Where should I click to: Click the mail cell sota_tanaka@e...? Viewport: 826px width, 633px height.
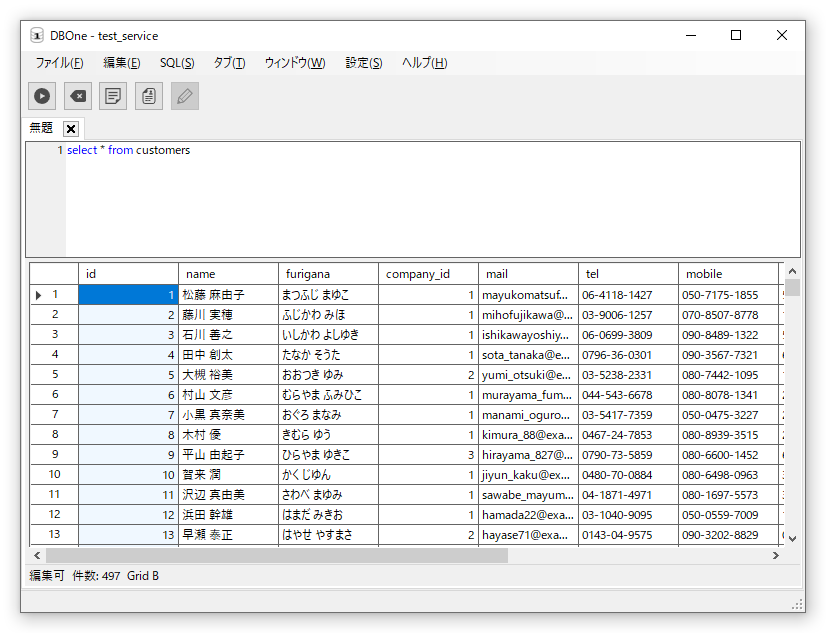click(x=526, y=355)
